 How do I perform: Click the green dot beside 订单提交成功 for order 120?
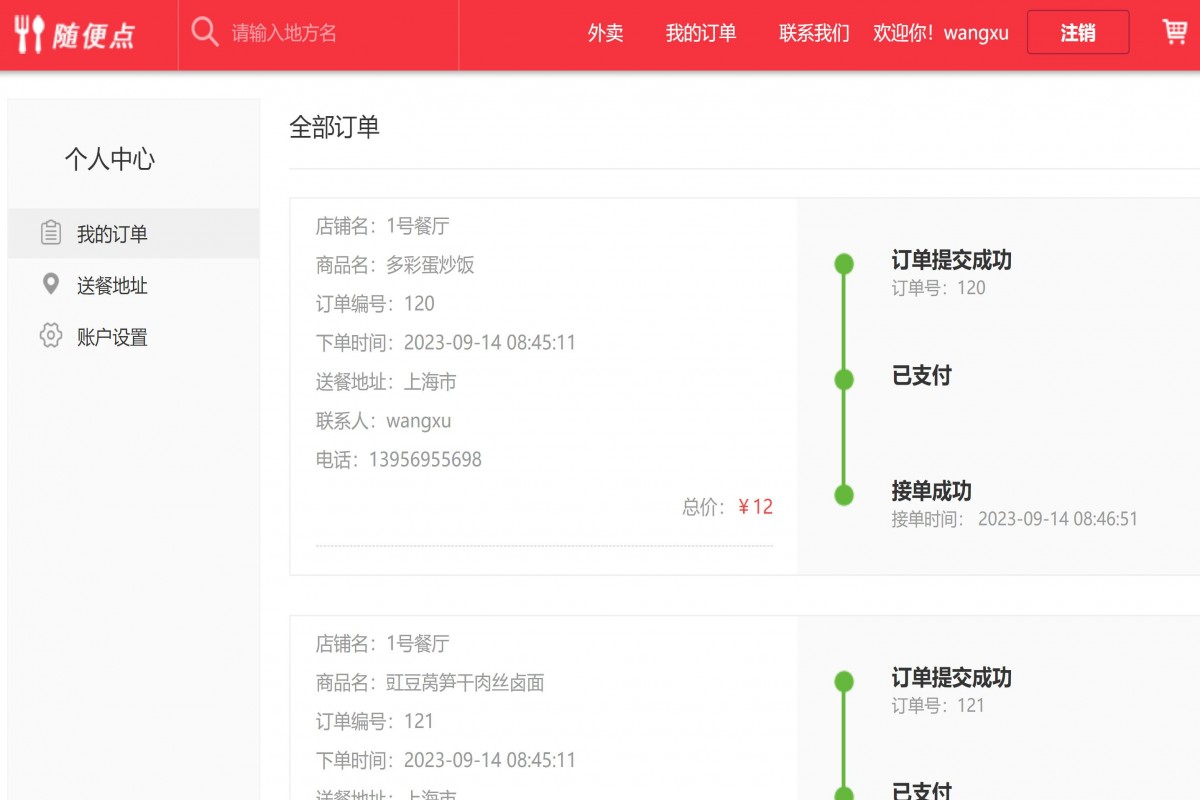[844, 263]
